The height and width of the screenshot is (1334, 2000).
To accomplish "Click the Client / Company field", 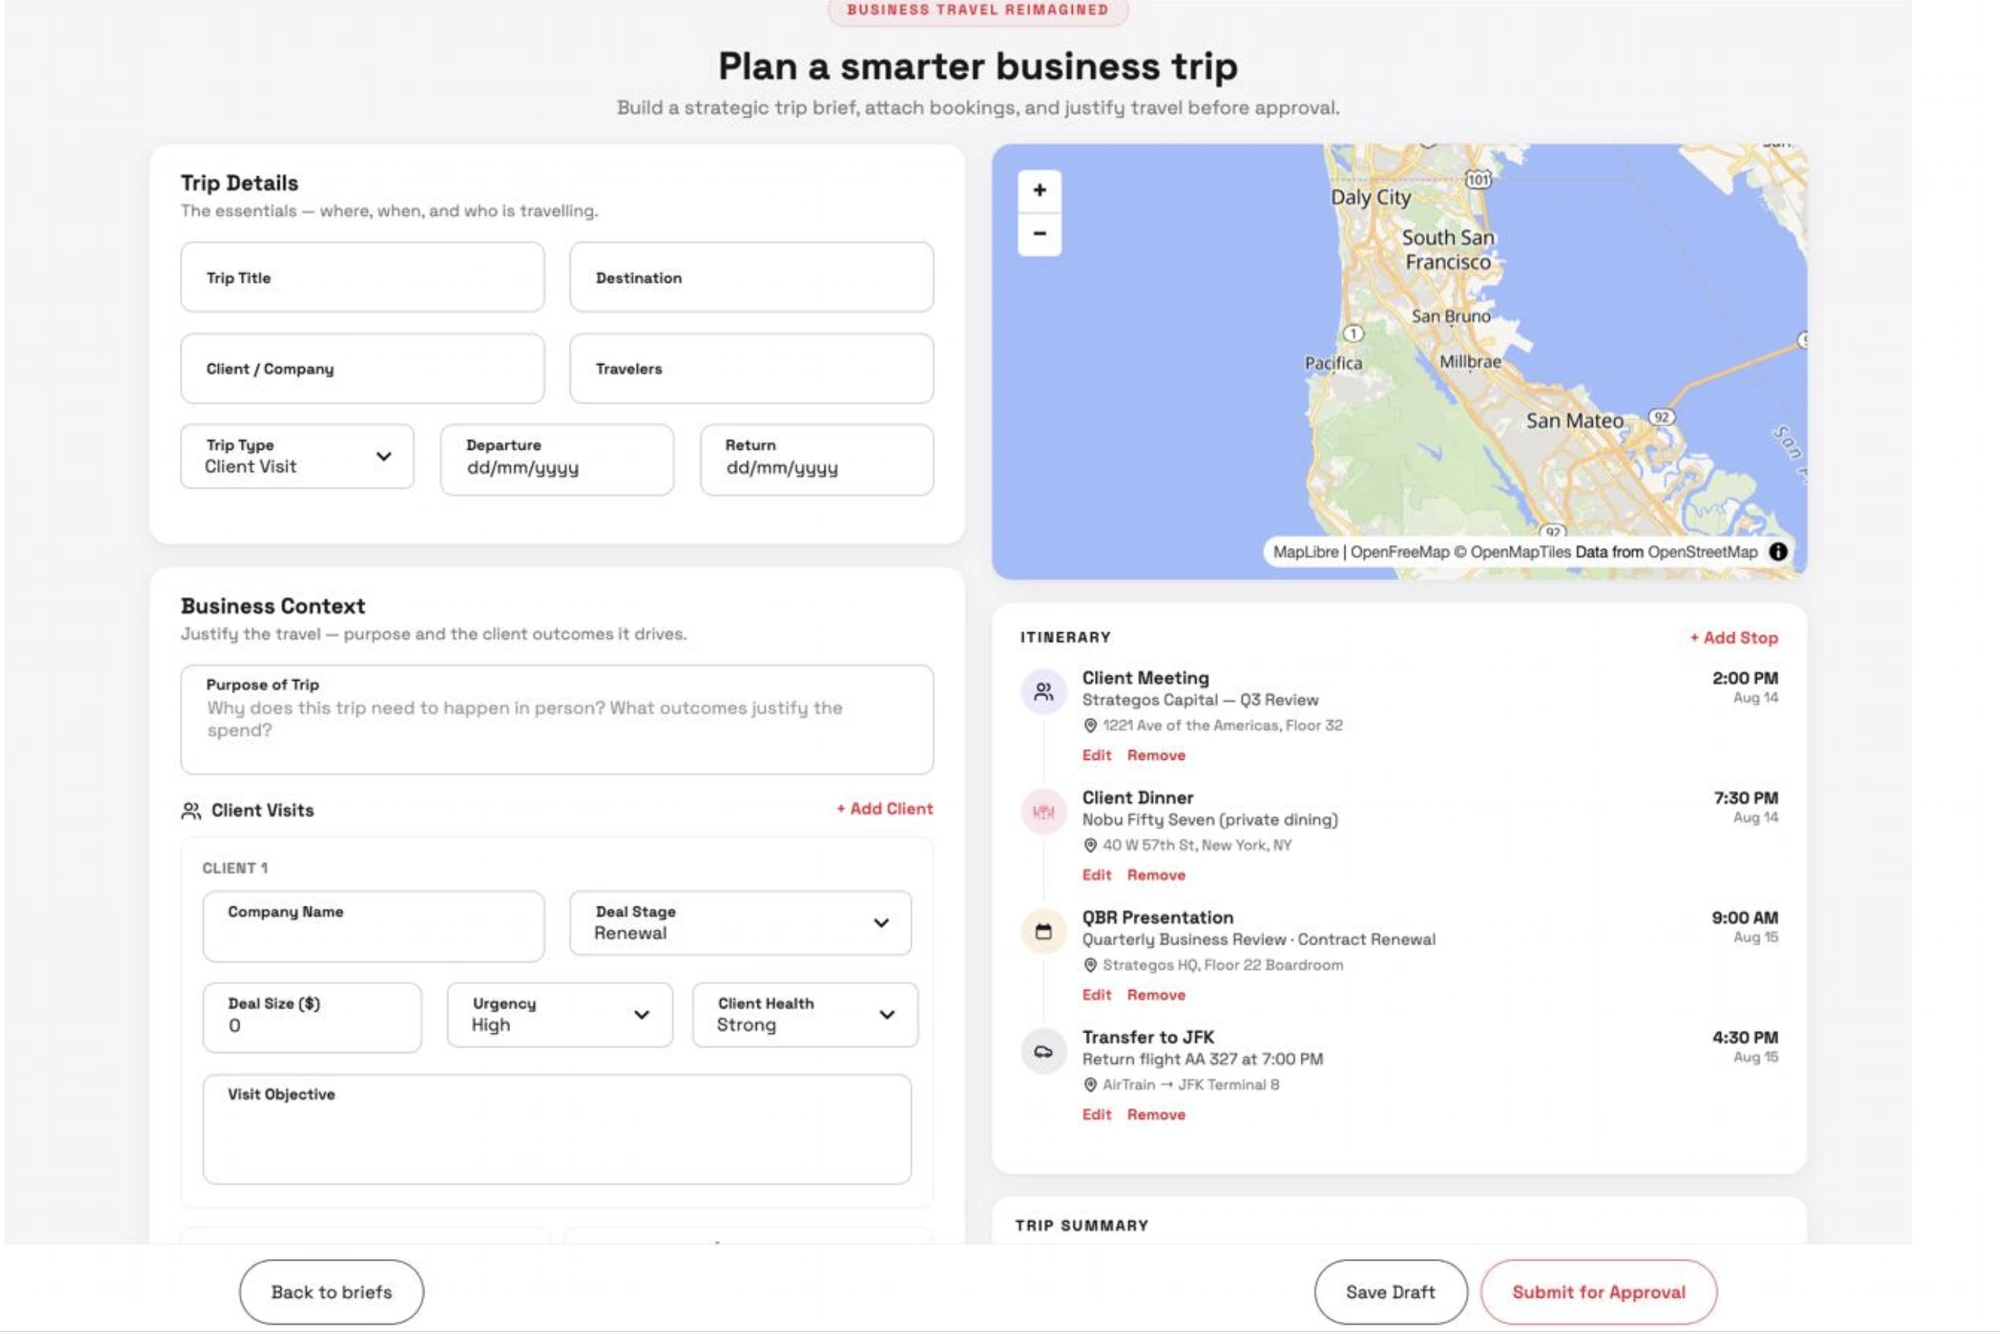I will [x=363, y=368].
